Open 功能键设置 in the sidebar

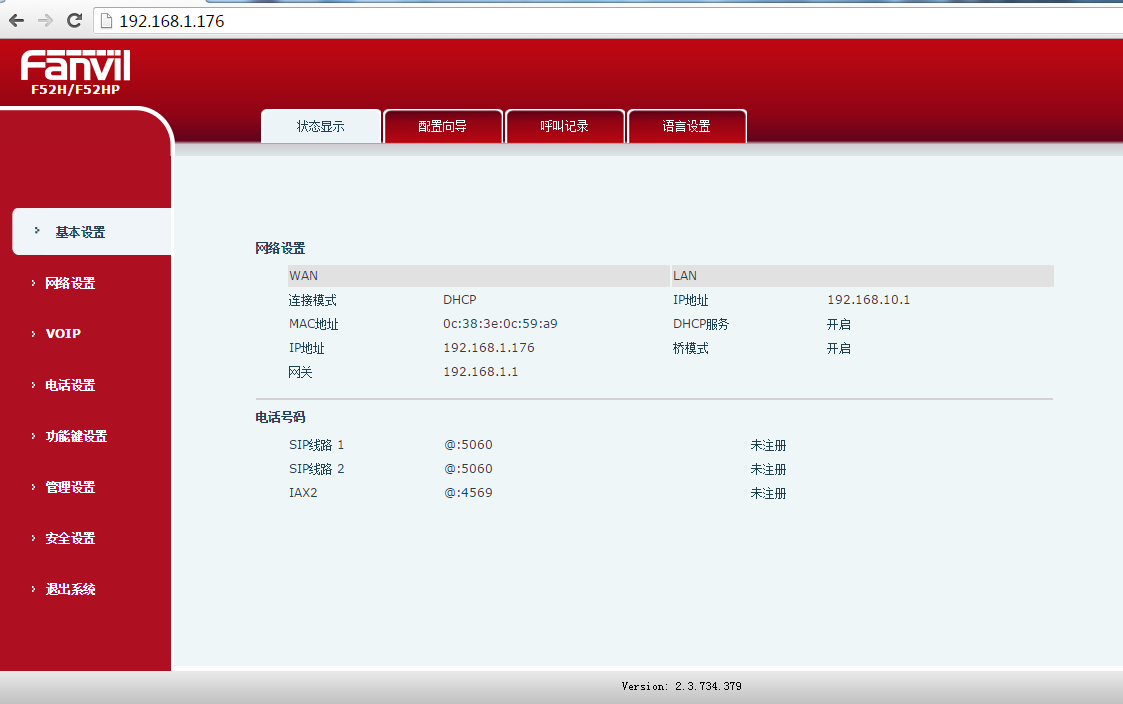[76, 436]
